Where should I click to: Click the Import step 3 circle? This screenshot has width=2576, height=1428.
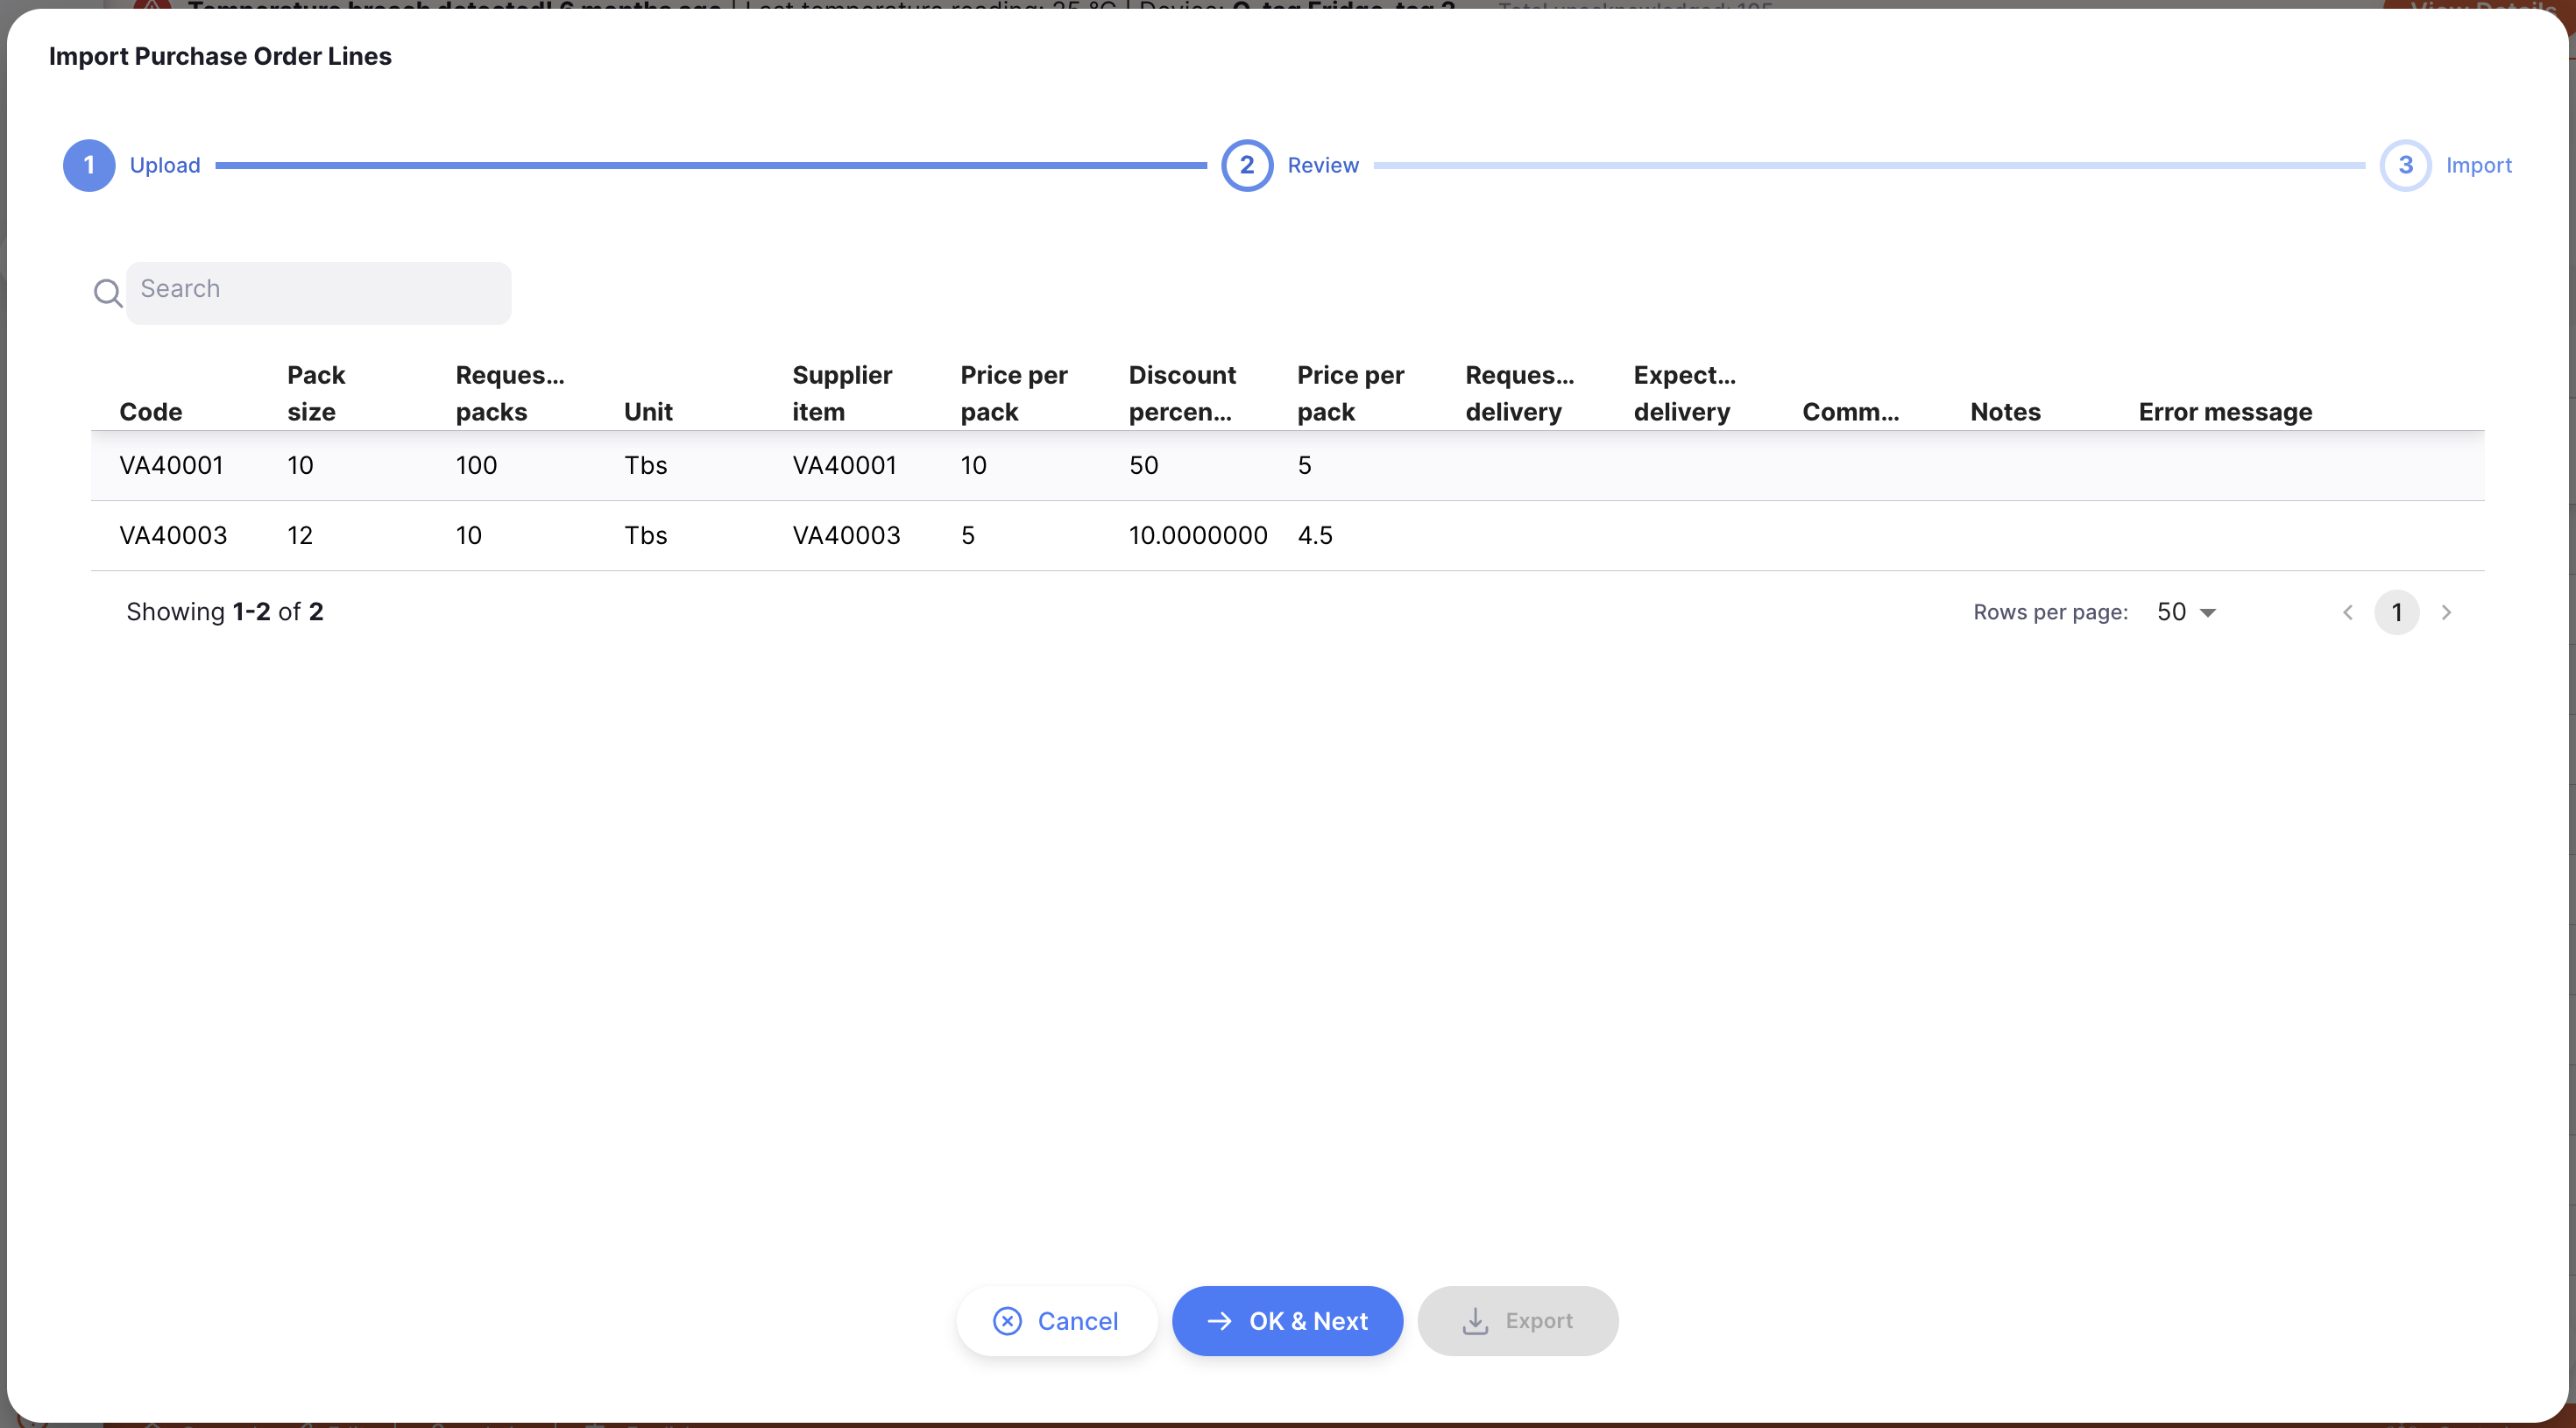[2404, 165]
